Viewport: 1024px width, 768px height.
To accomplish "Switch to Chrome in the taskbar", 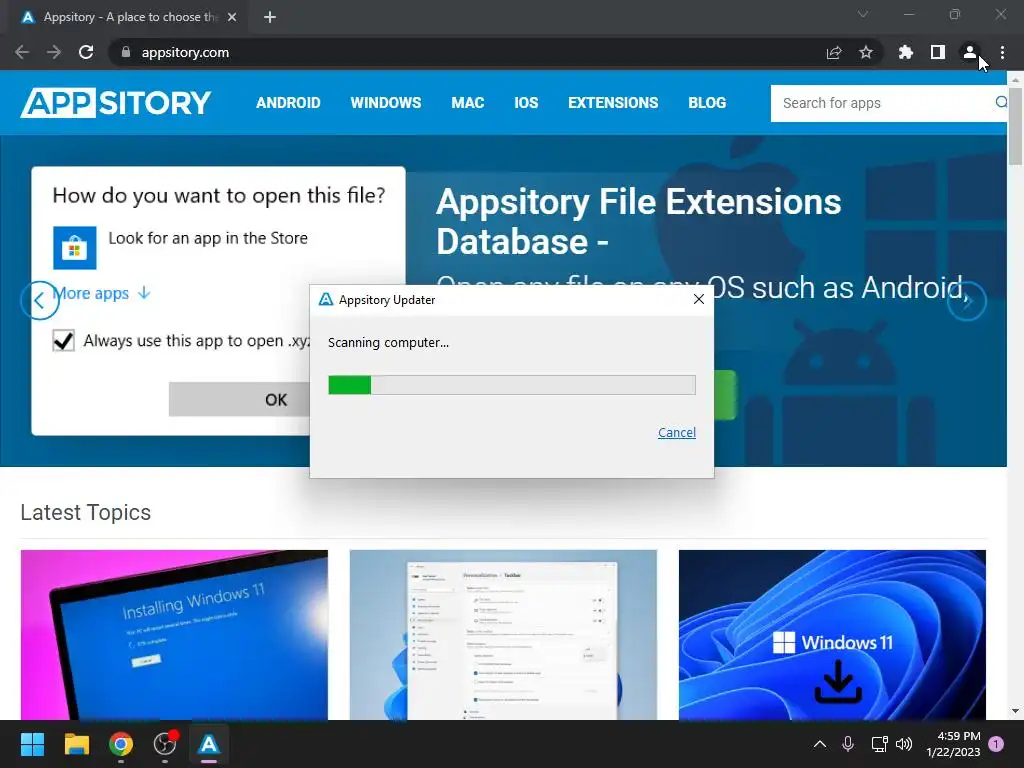I will click(x=121, y=744).
